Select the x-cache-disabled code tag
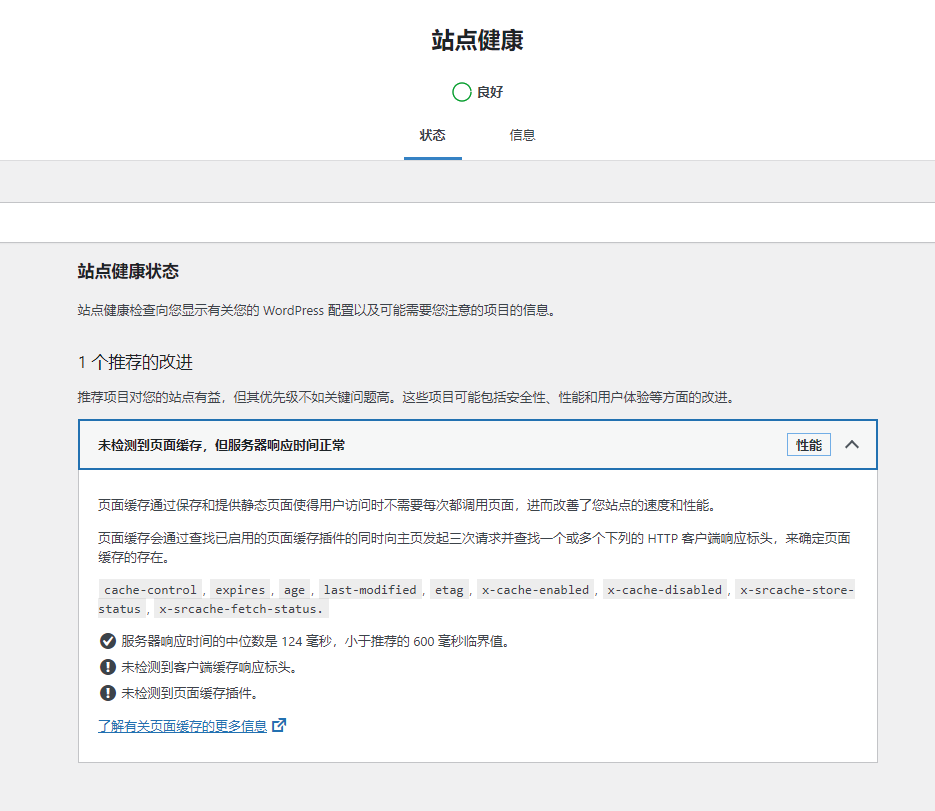This screenshot has height=811, width=935. pyautogui.click(x=664, y=590)
